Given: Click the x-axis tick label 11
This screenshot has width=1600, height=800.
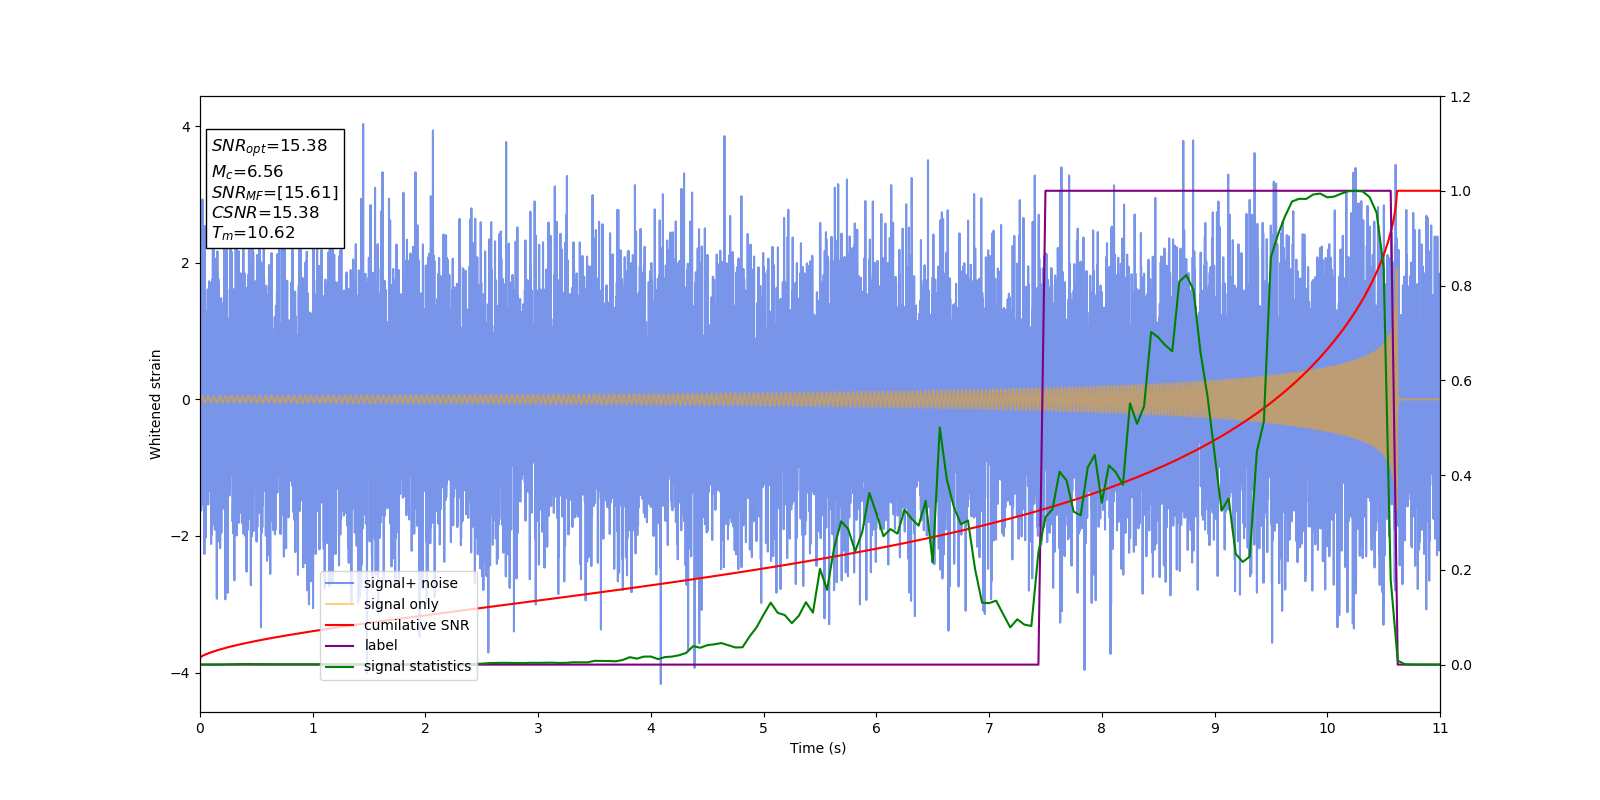Looking at the screenshot, I should click(x=1440, y=728).
